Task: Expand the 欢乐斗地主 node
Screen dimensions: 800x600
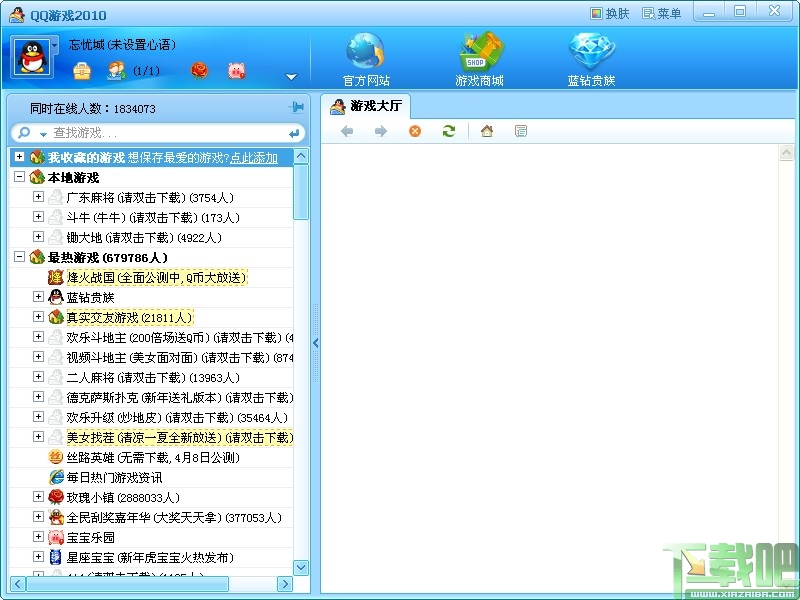Action: tap(38, 336)
